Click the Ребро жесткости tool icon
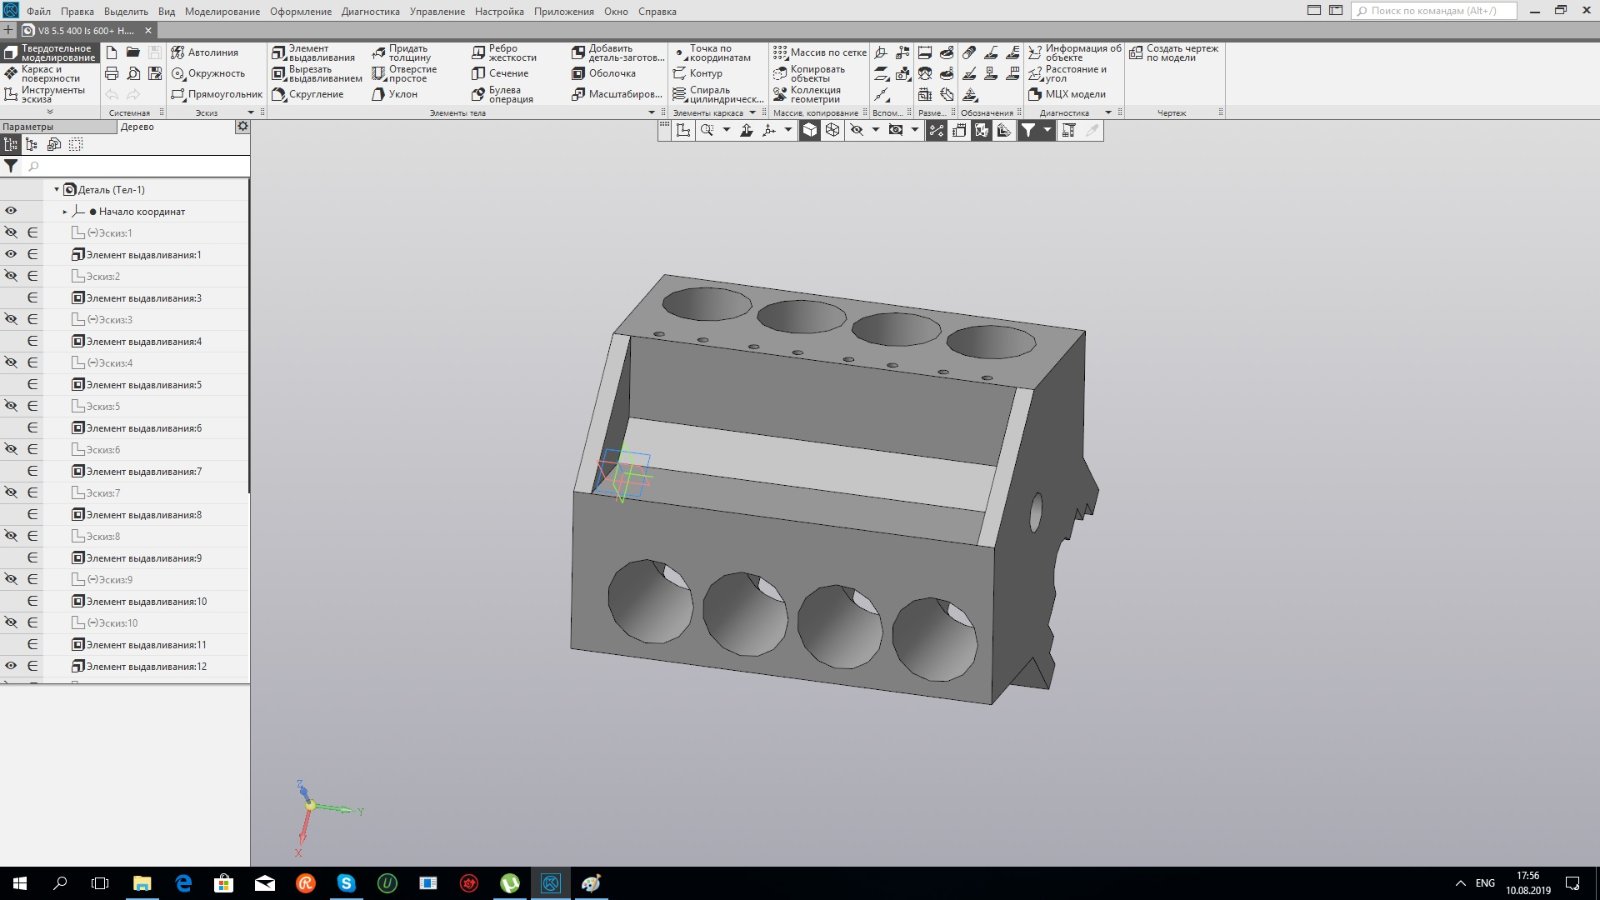Screen dimensions: 1600x900 (x=478, y=52)
